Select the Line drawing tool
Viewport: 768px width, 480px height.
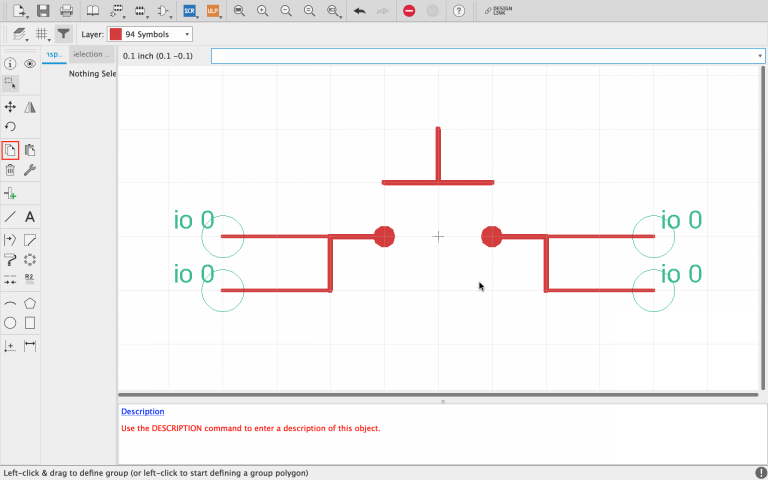10,216
